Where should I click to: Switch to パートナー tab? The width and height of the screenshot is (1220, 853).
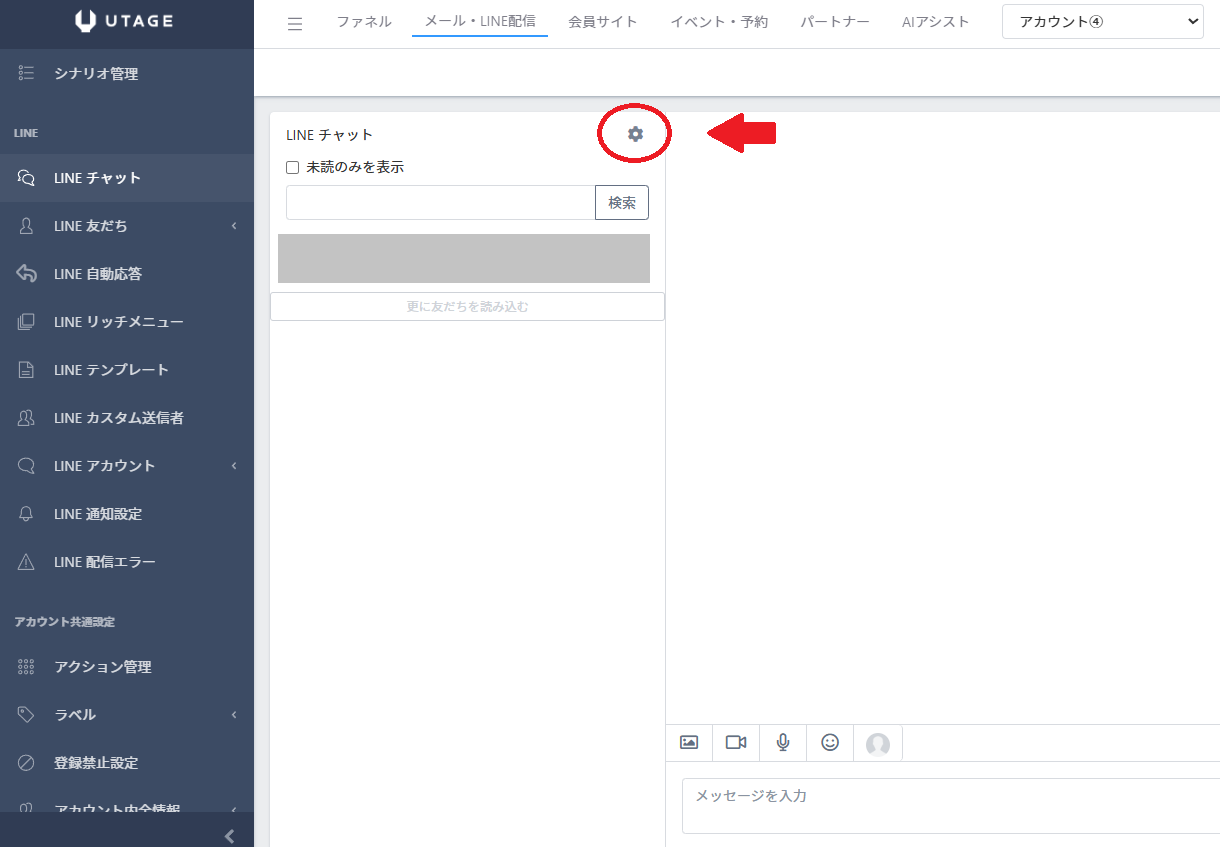[835, 21]
